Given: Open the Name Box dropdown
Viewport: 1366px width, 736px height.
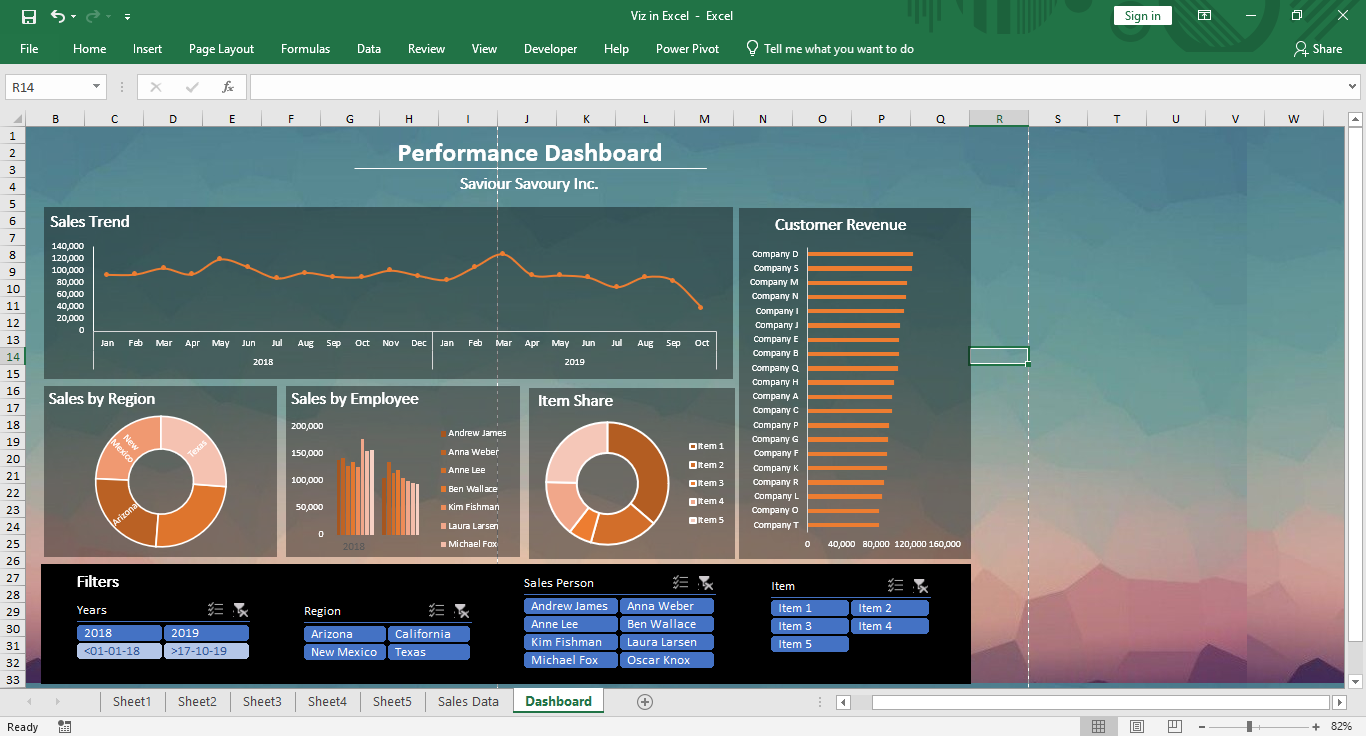Looking at the screenshot, I should pos(95,86).
